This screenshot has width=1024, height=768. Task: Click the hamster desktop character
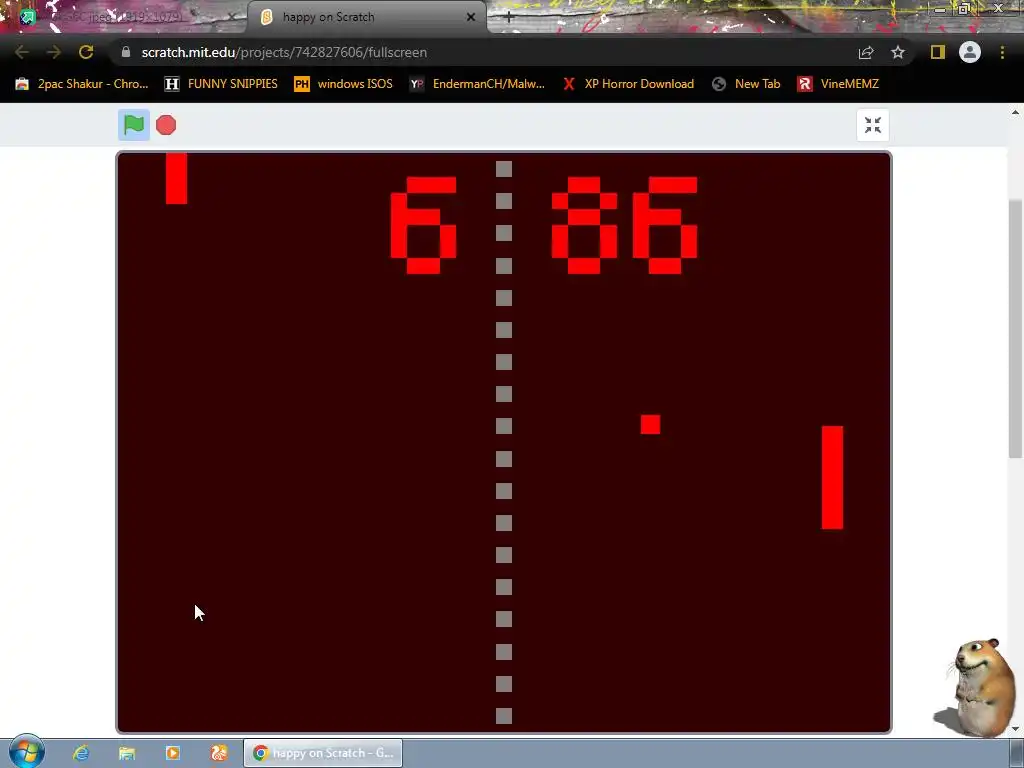(x=978, y=687)
